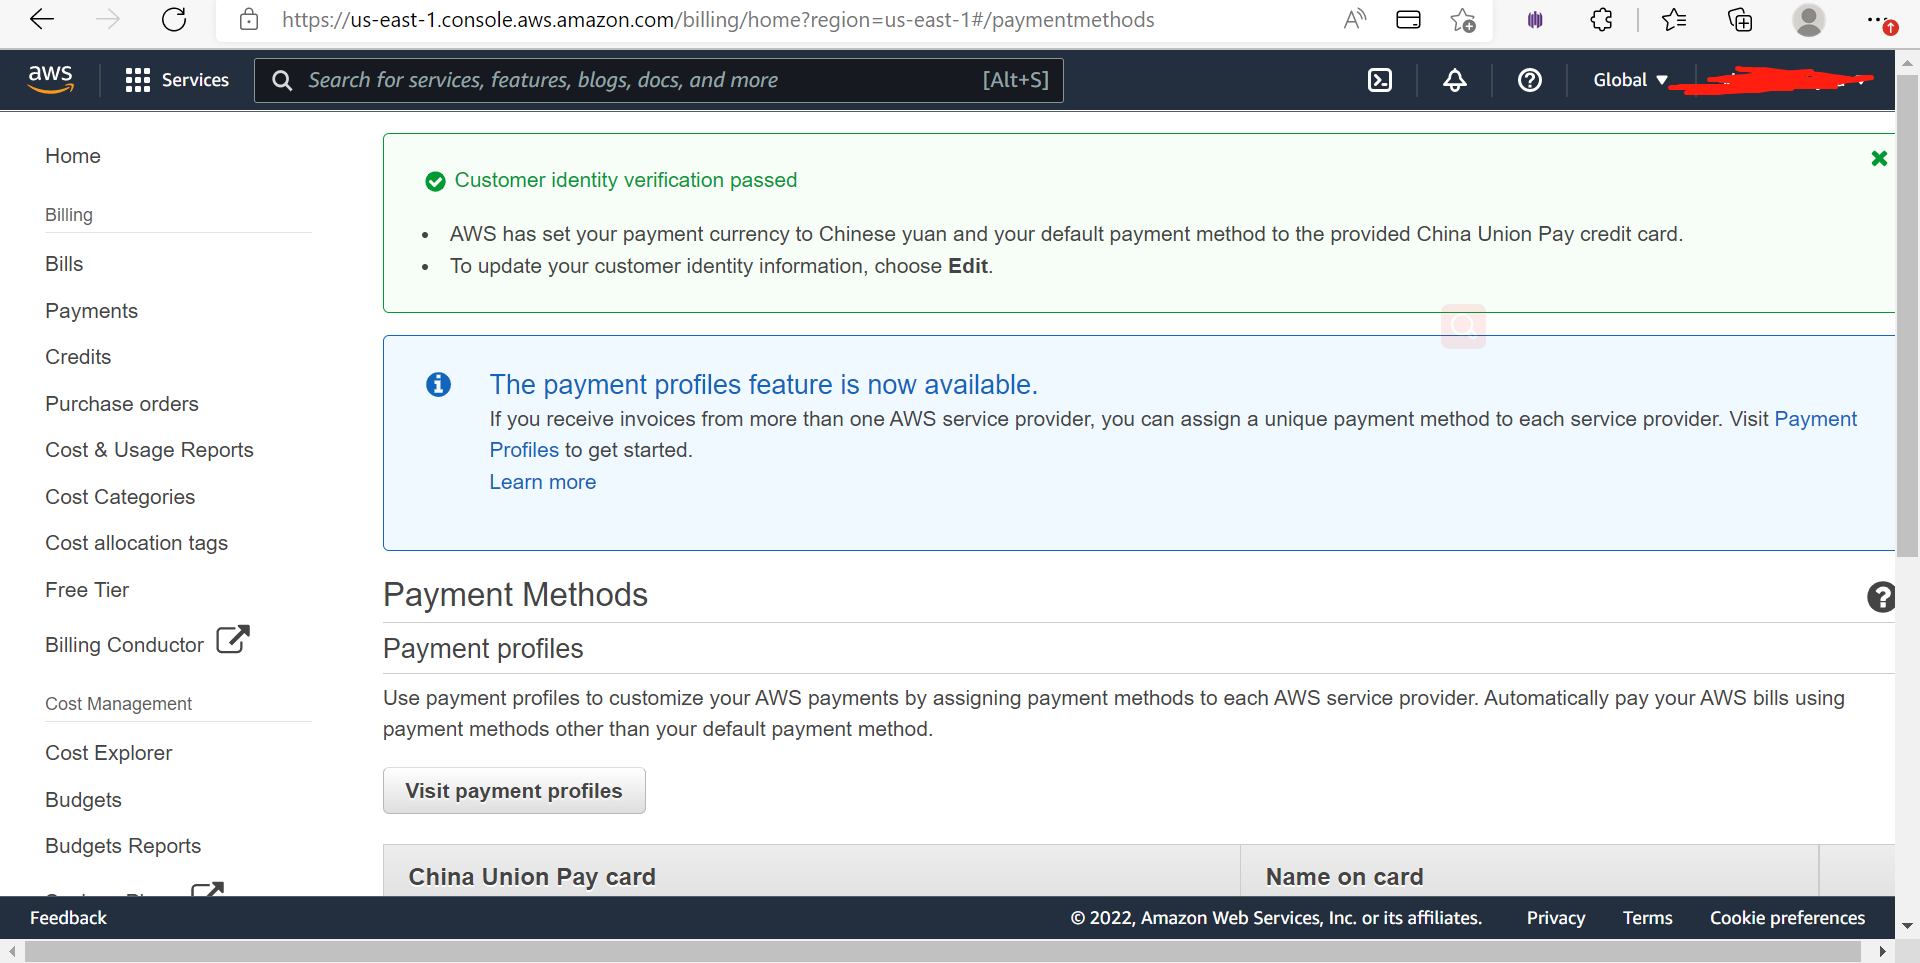Open the Favorites list icon
1920x963 pixels.
(x=1674, y=19)
